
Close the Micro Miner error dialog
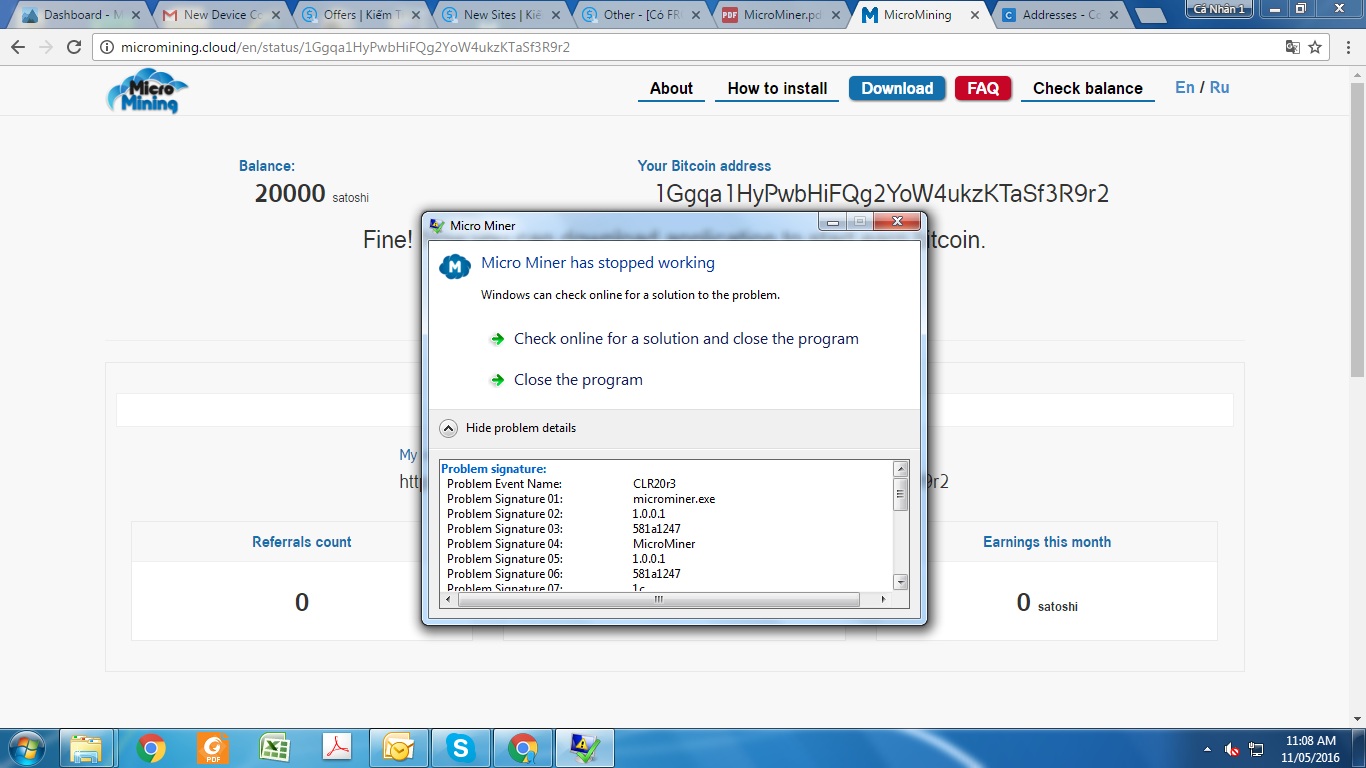pos(896,222)
